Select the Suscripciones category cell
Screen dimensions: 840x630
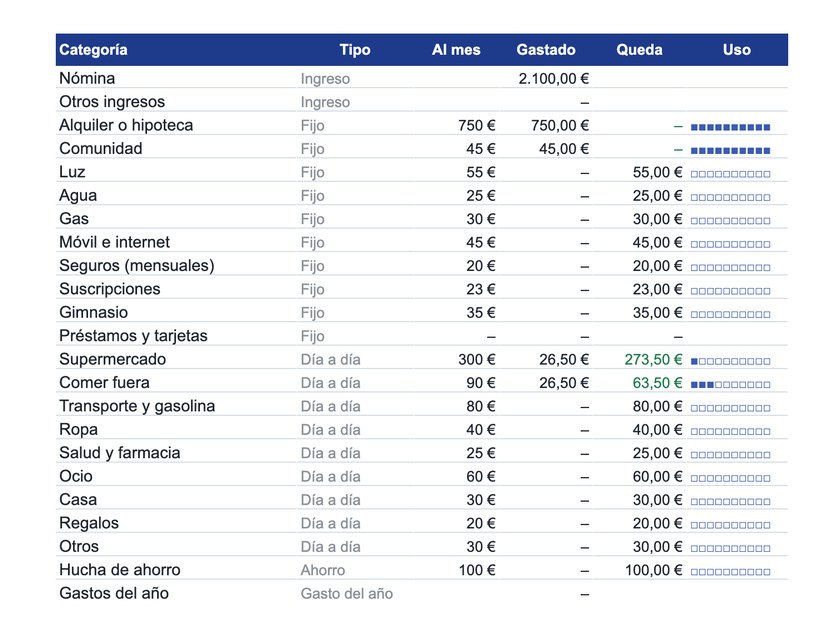109,289
